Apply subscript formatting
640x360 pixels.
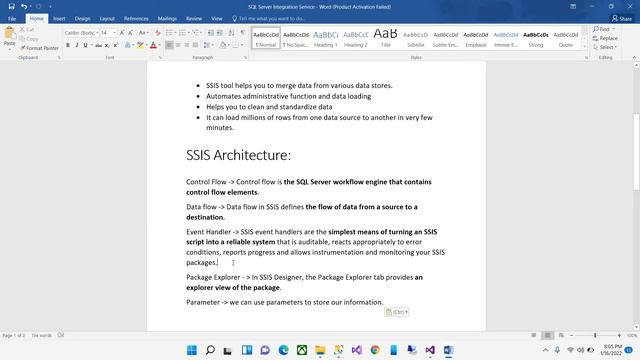pyautogui.click(x=107, y=45)
